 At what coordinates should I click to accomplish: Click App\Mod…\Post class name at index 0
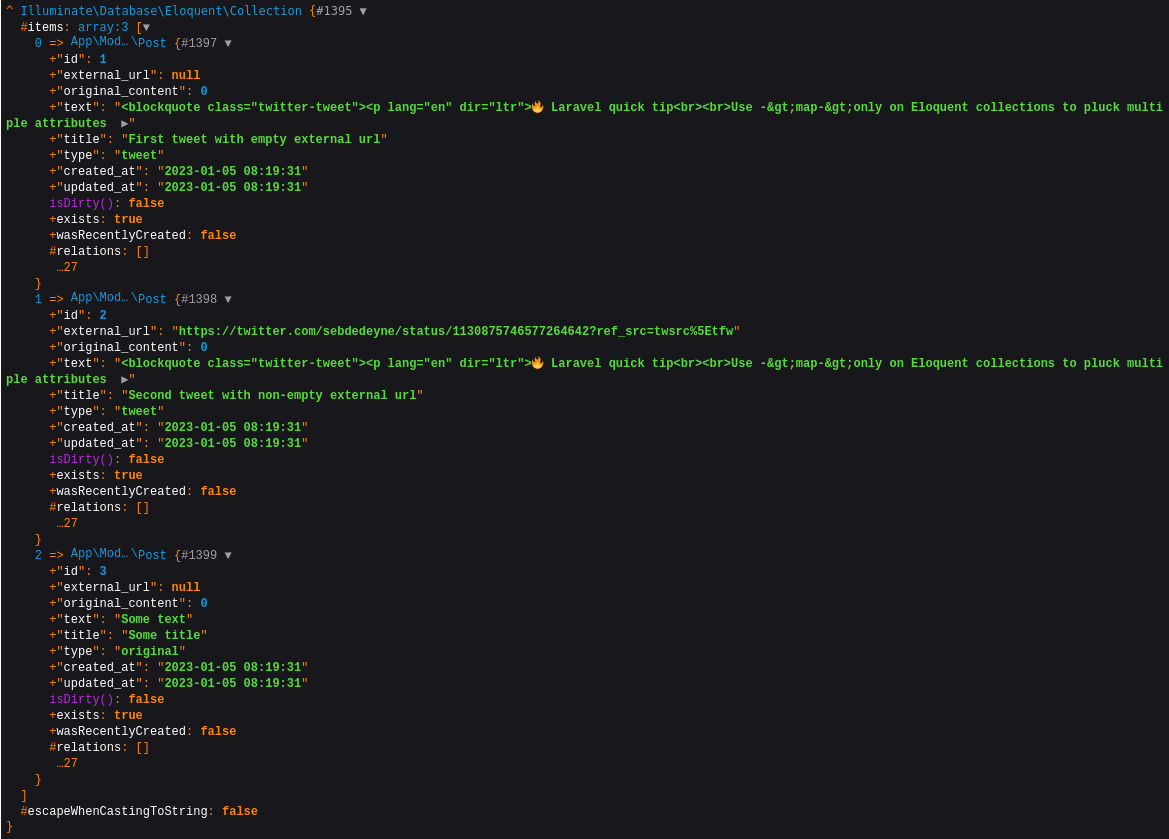118,43
